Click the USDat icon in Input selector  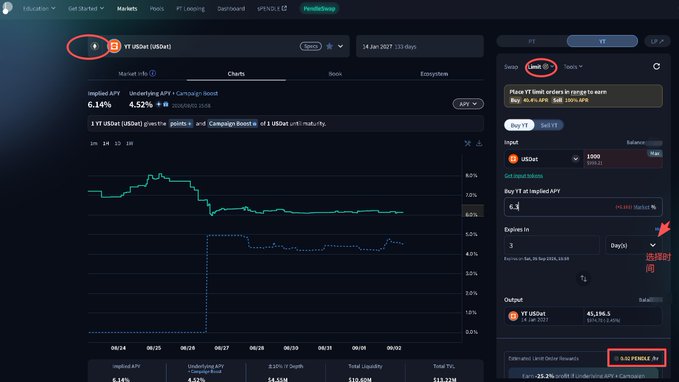513,159
